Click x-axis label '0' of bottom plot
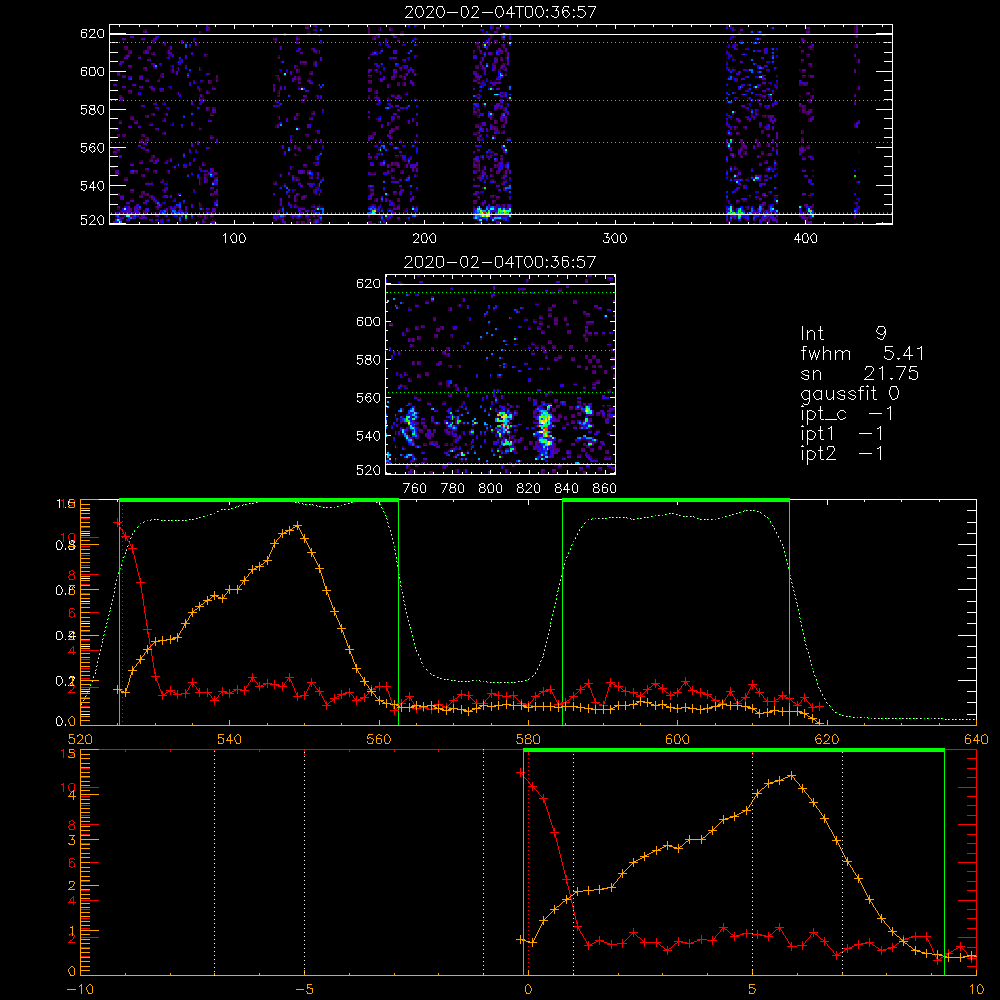The image size is (1000, 1000). pos(528,990)
